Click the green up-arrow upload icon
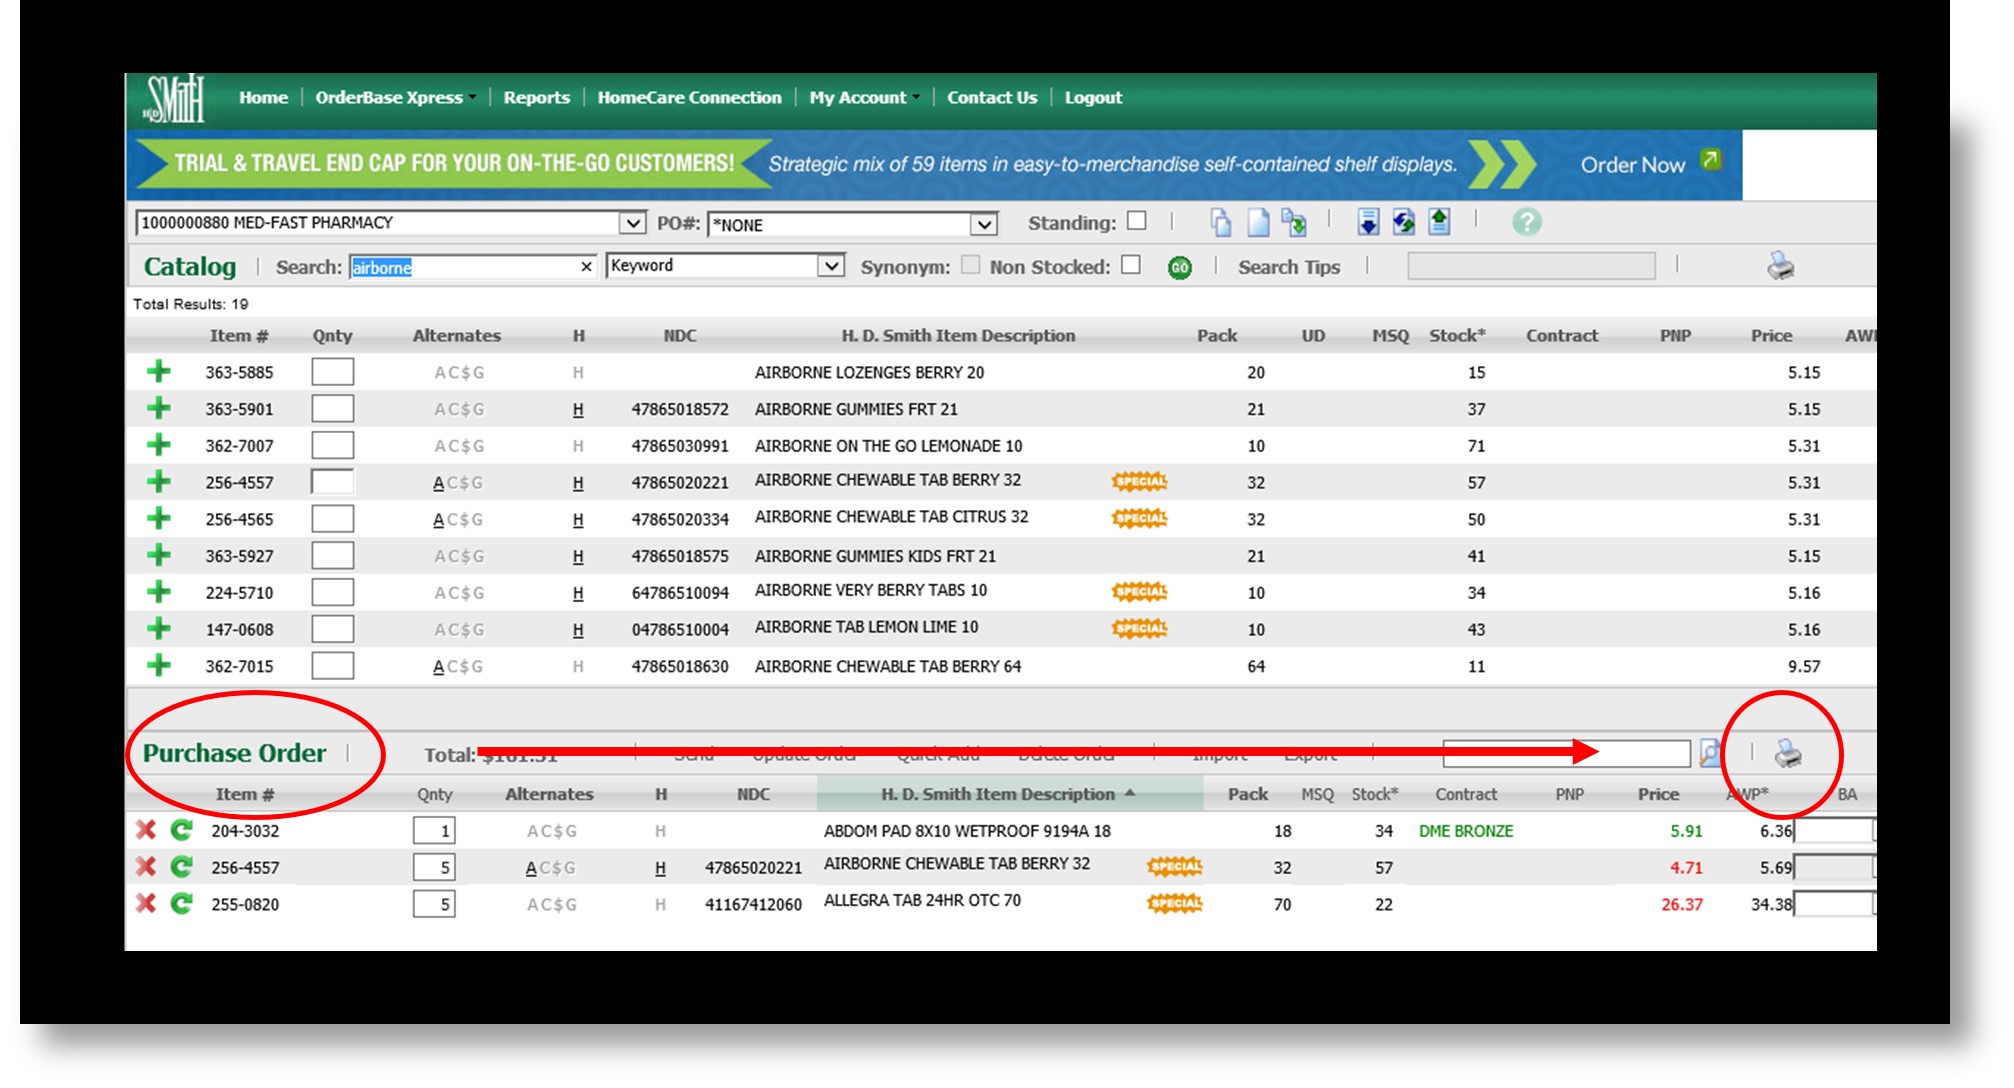Image resolution: width=2014 pixels, height=1088 pixels. tap(1439, 222)
